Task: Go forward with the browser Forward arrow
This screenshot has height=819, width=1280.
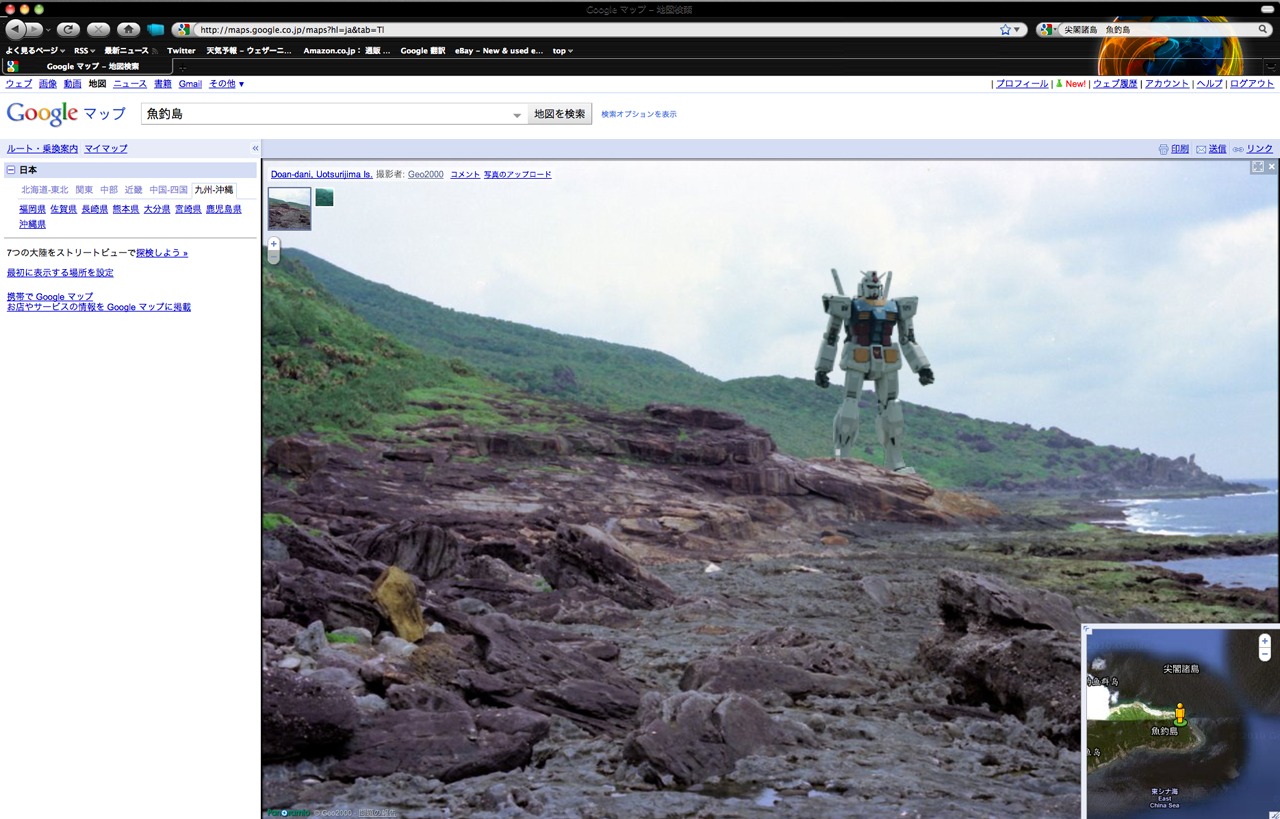Action: tap(33, 30)
